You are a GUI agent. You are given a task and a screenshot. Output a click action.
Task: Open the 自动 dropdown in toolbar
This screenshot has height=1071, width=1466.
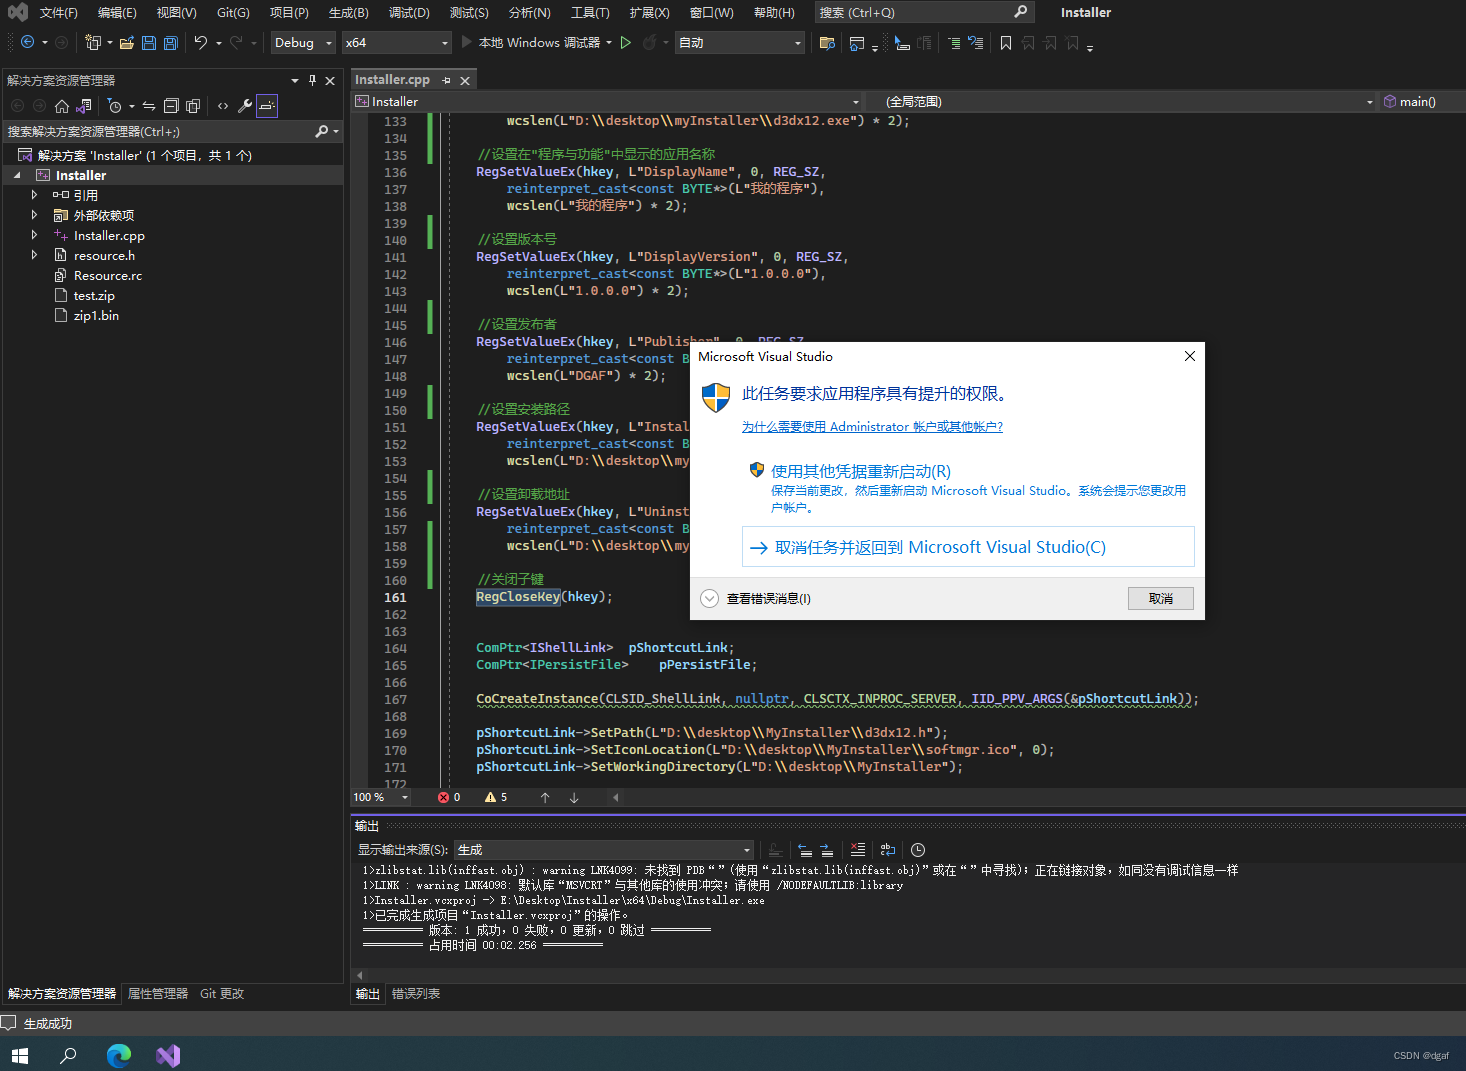(x=740, y=42)
